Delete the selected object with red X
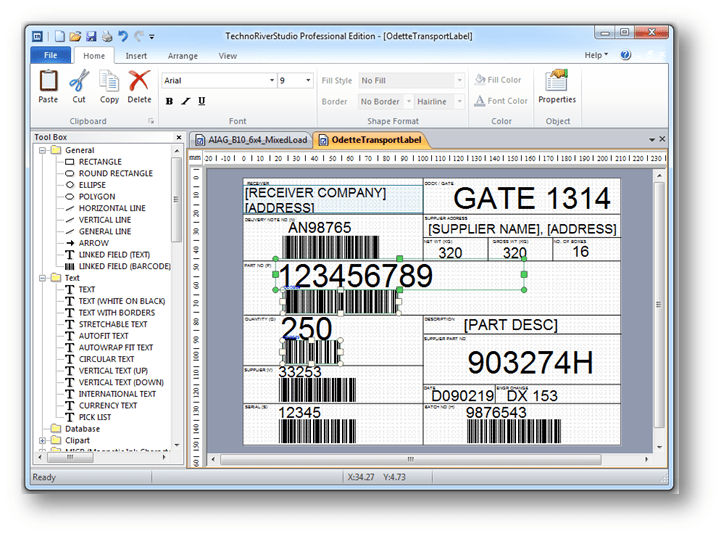The image size is (721, 536). tap(139, 87)
